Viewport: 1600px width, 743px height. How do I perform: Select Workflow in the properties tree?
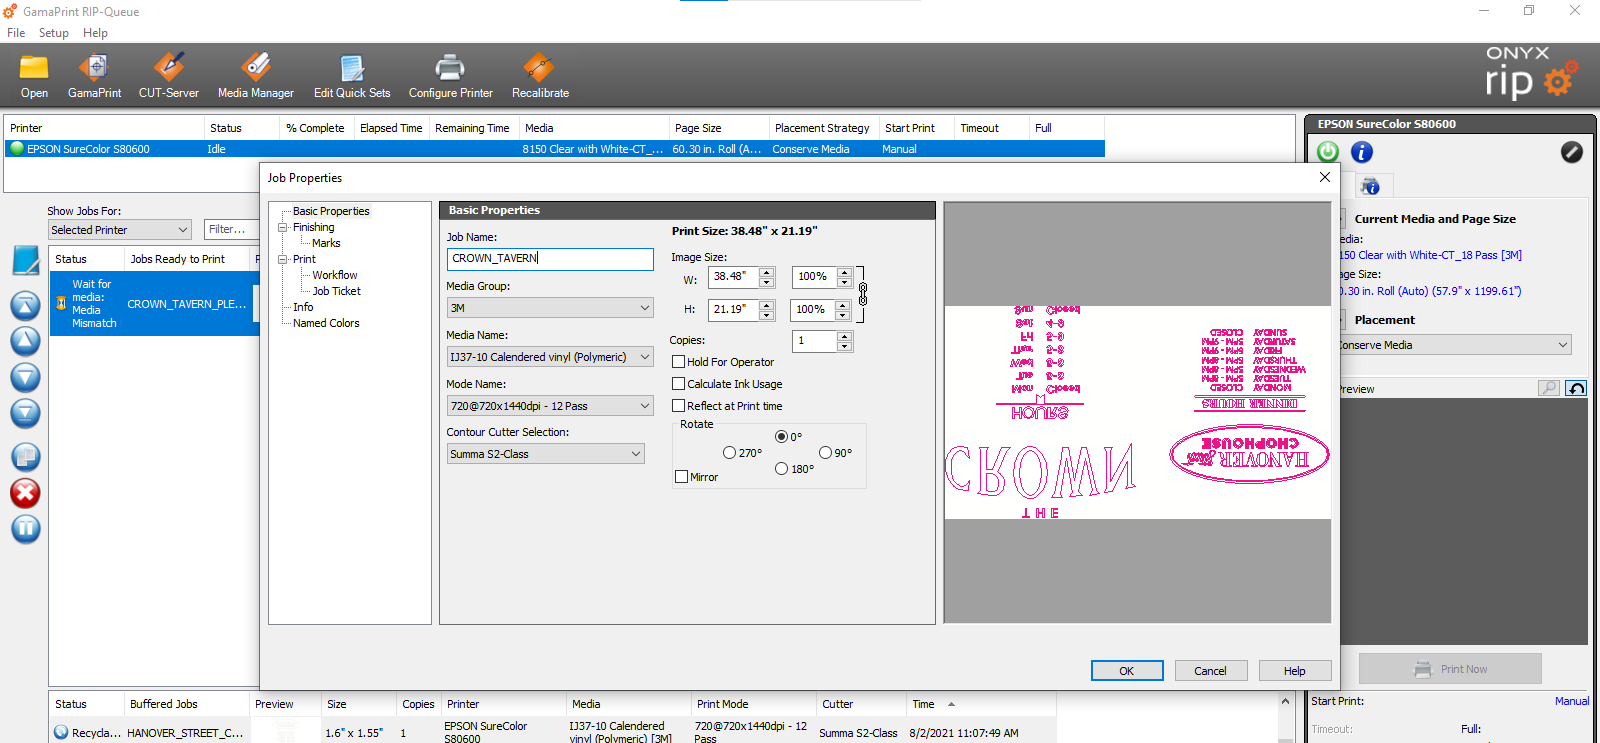(x=335, y=275)
